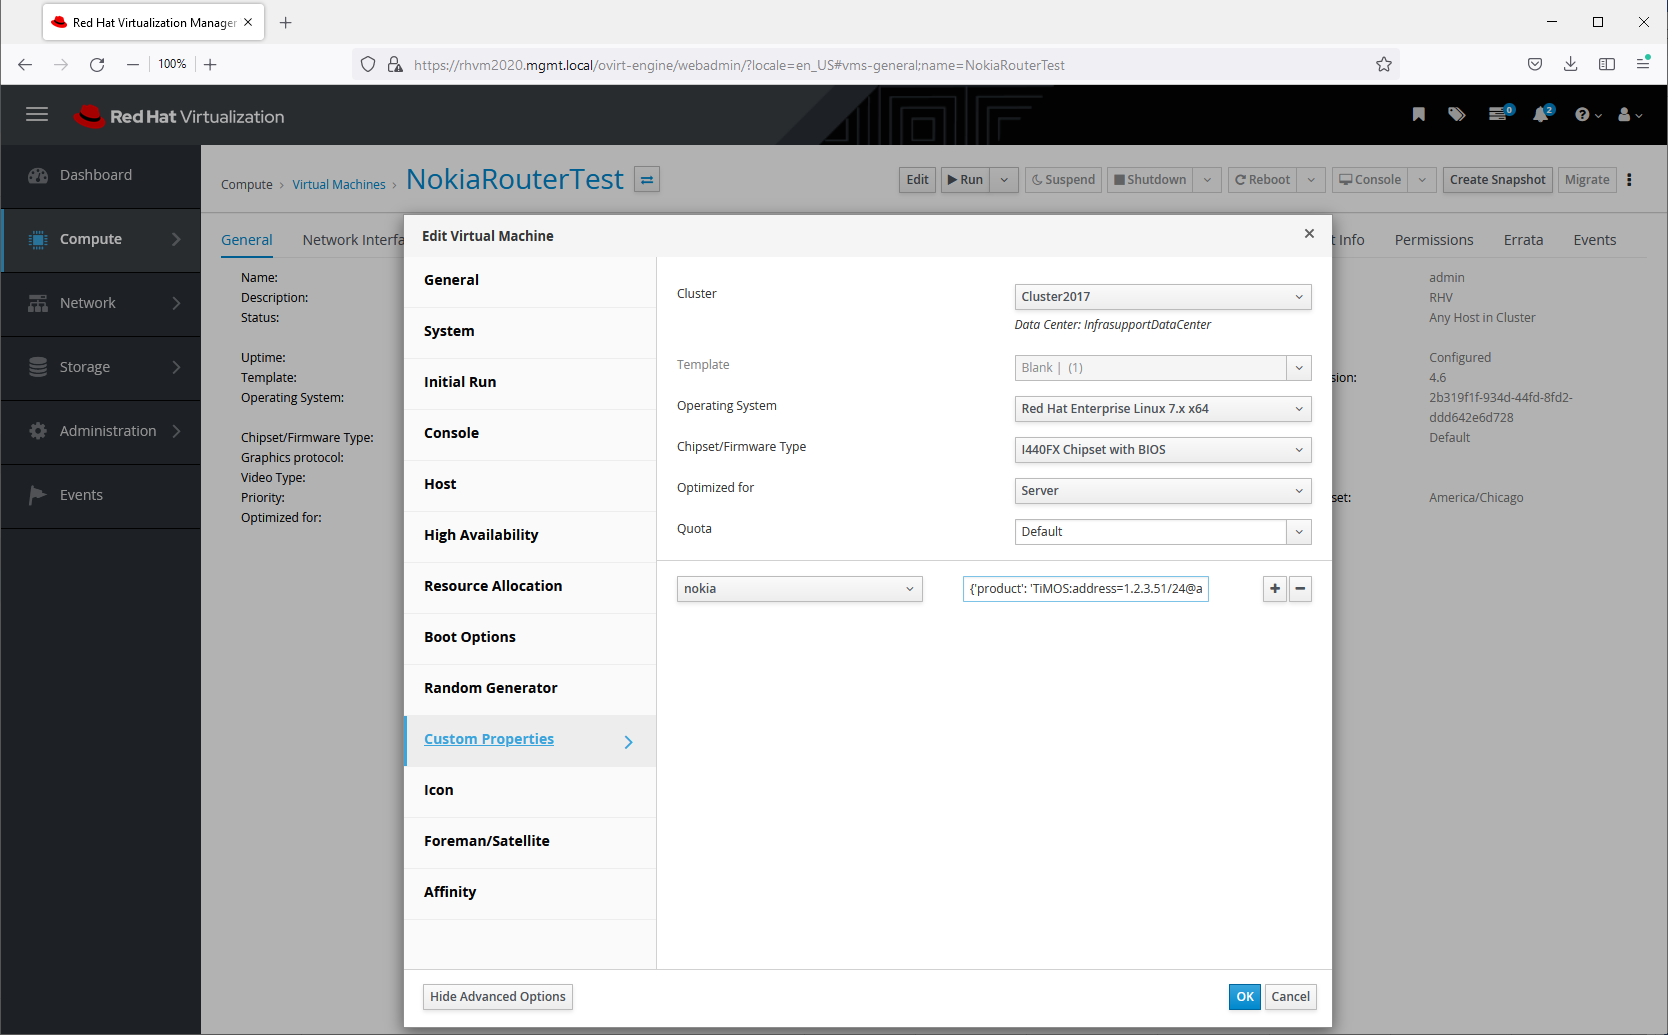Click the Help question mark icon
The width and height of the screenshot is (1668, 1035).
pyautogui.click(x=1583, y=114)
